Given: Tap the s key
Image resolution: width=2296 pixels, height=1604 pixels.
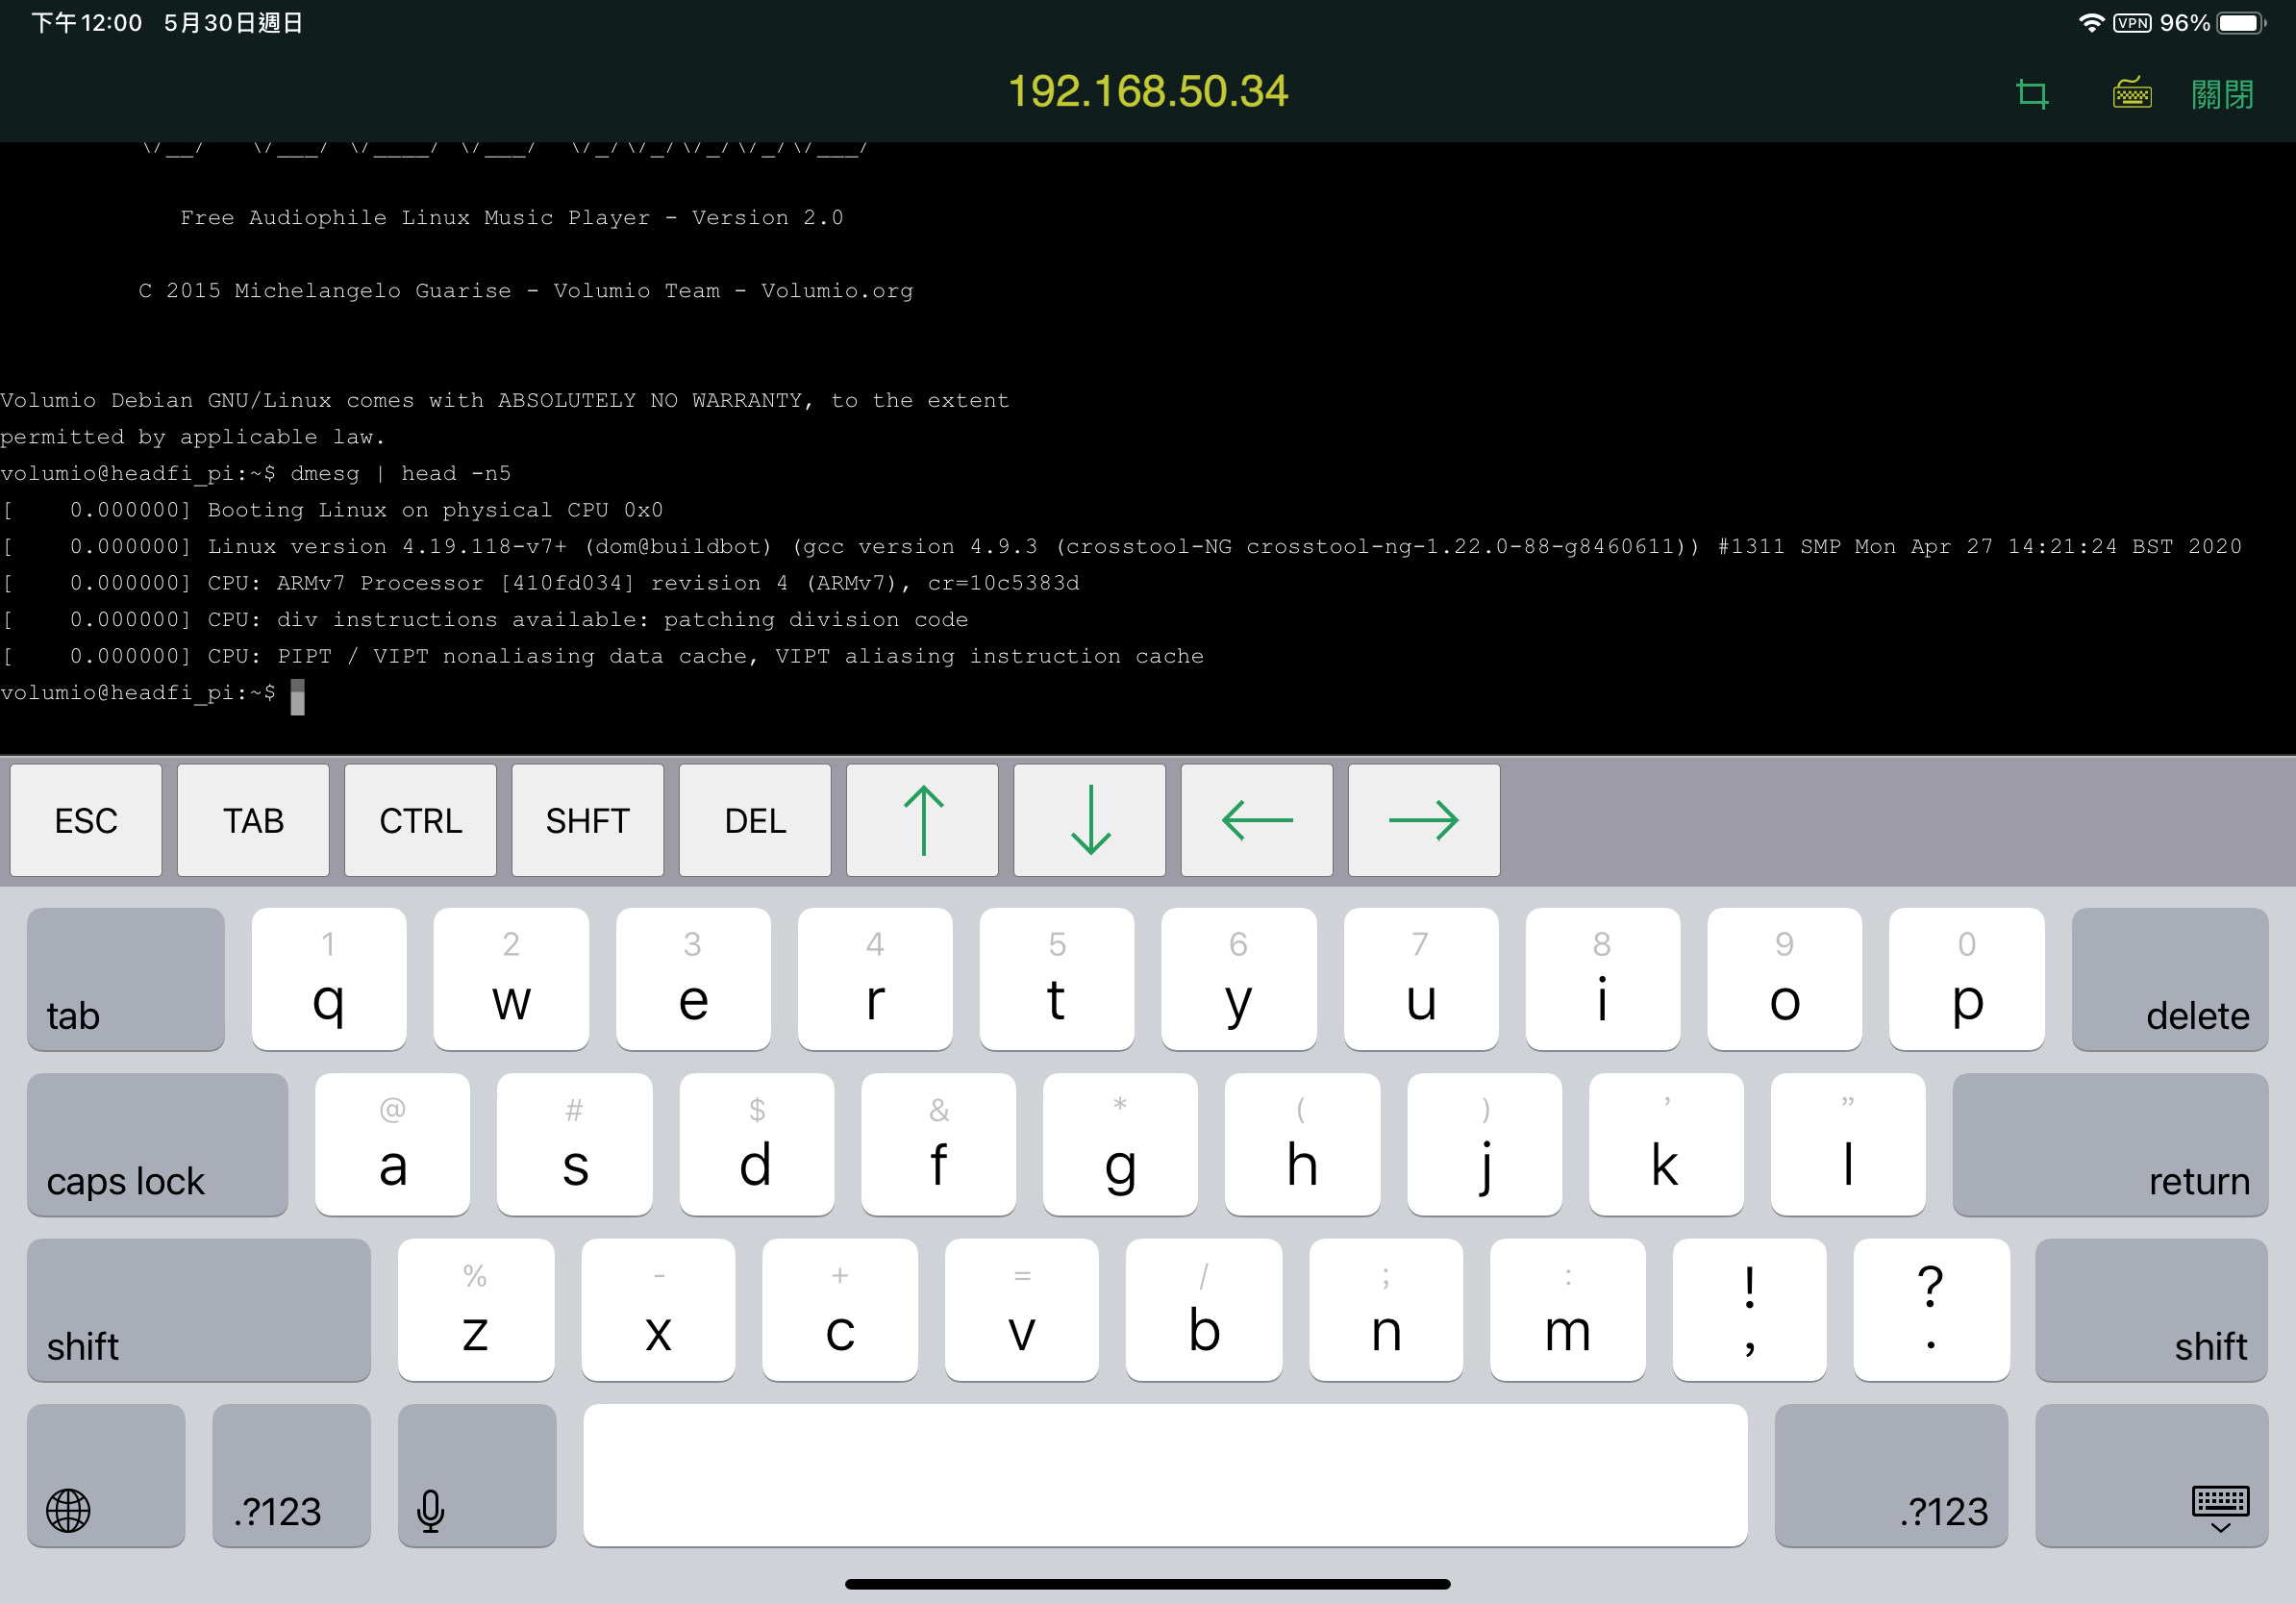Looking at the screenshot, I should click(x=575, y=1144).
